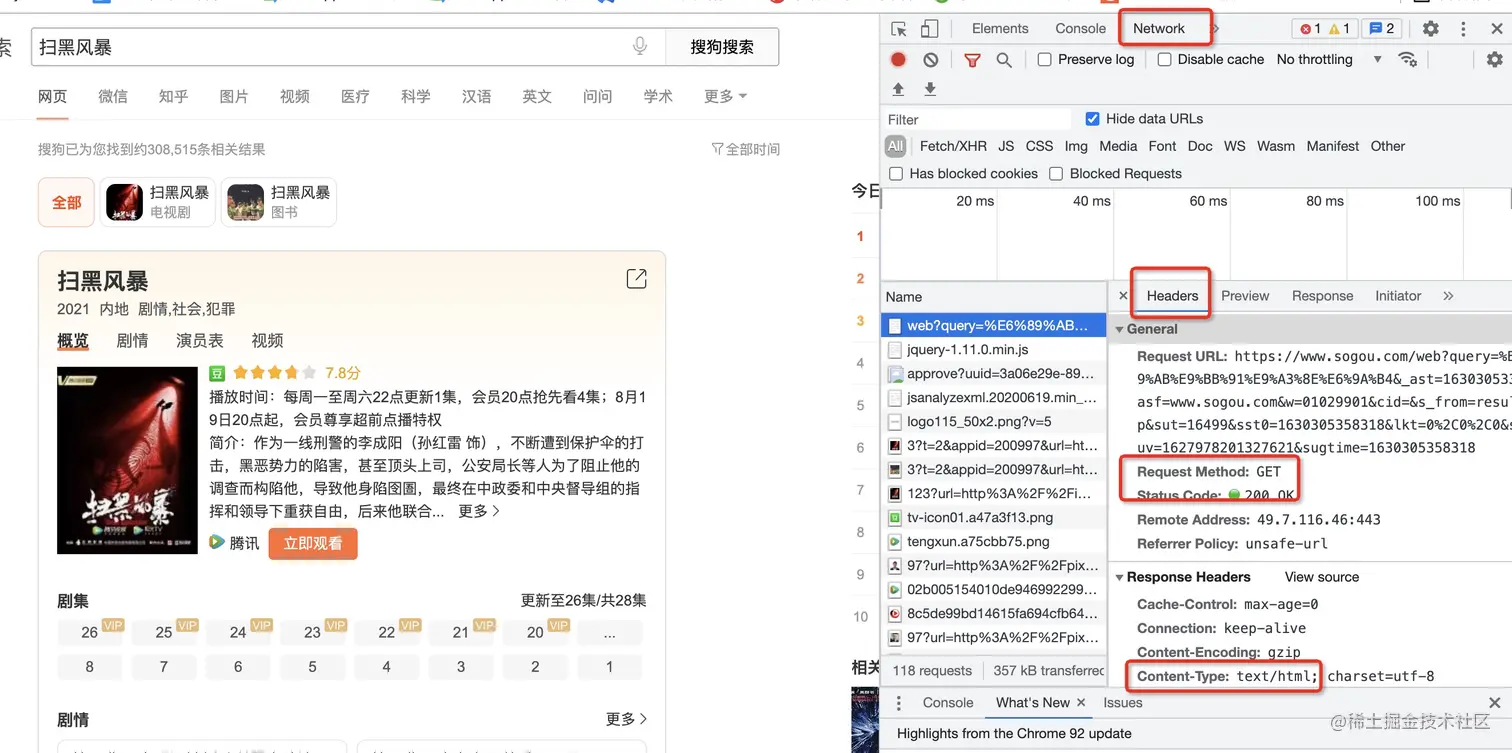Viewport: 1512px width, 753px height.
Task: Click the Filter input field
Action: (x=978, y=119)
